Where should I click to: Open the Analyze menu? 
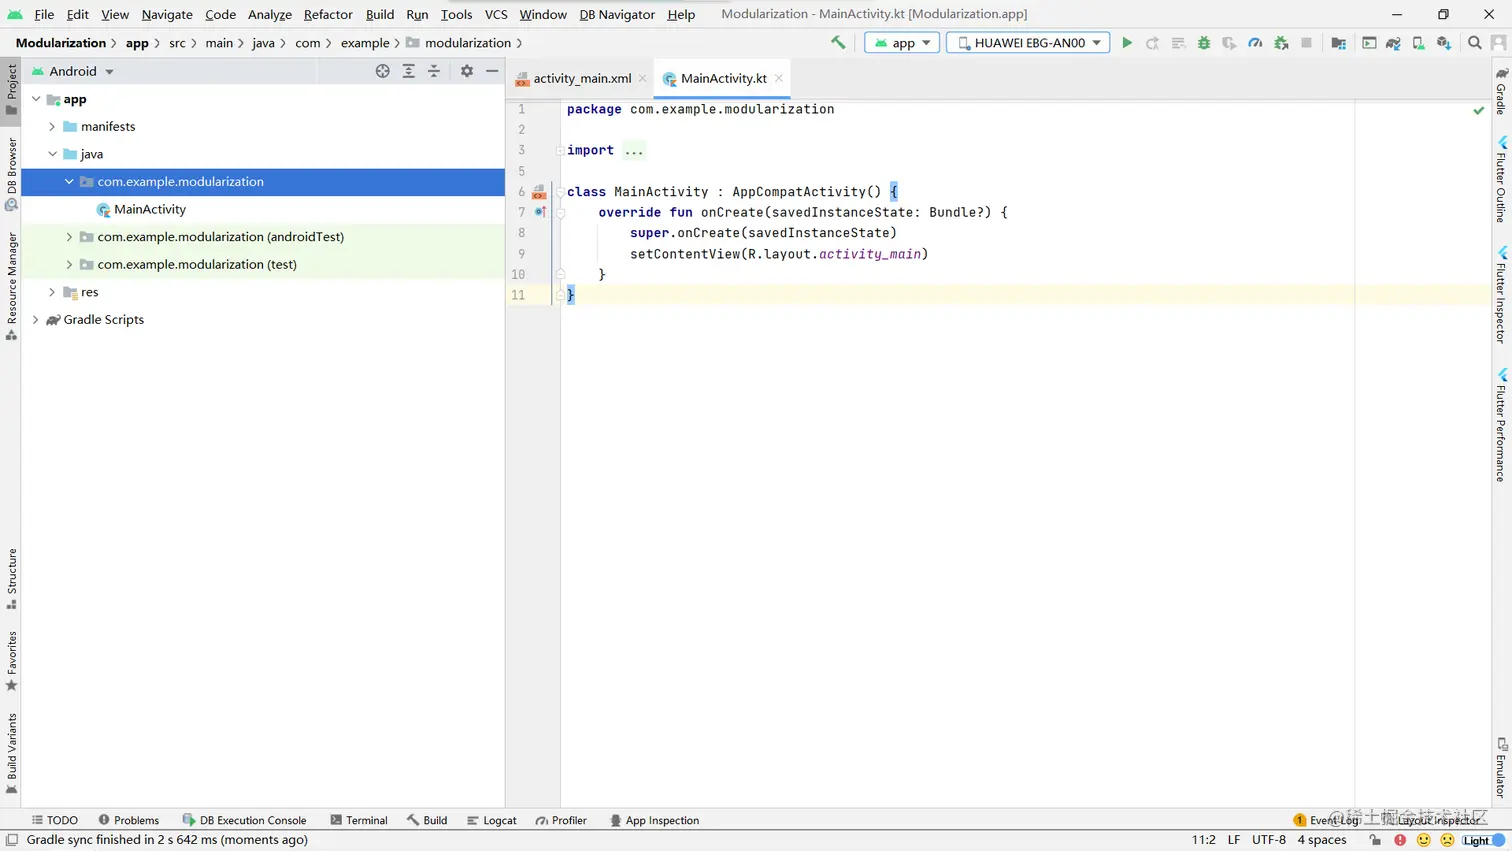pos(270,14)
